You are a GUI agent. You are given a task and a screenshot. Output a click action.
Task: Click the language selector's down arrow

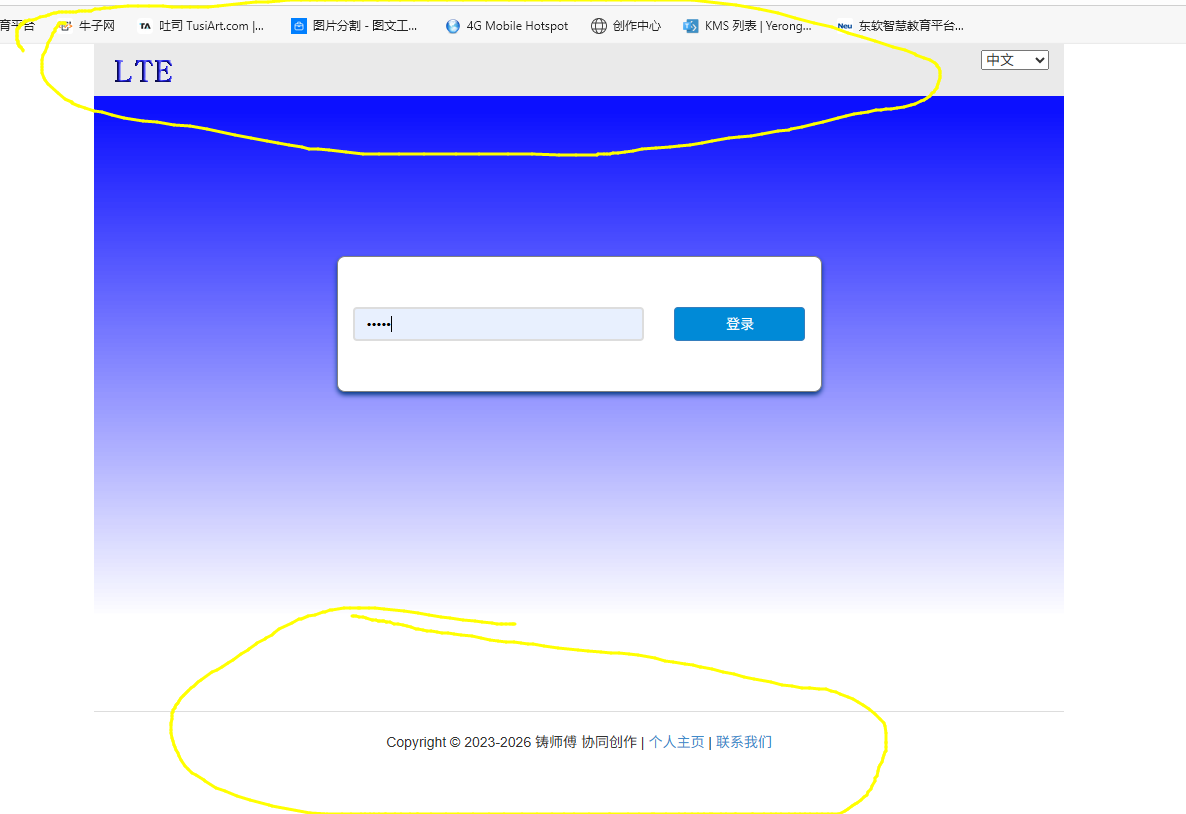click(x=1039, y=60)
